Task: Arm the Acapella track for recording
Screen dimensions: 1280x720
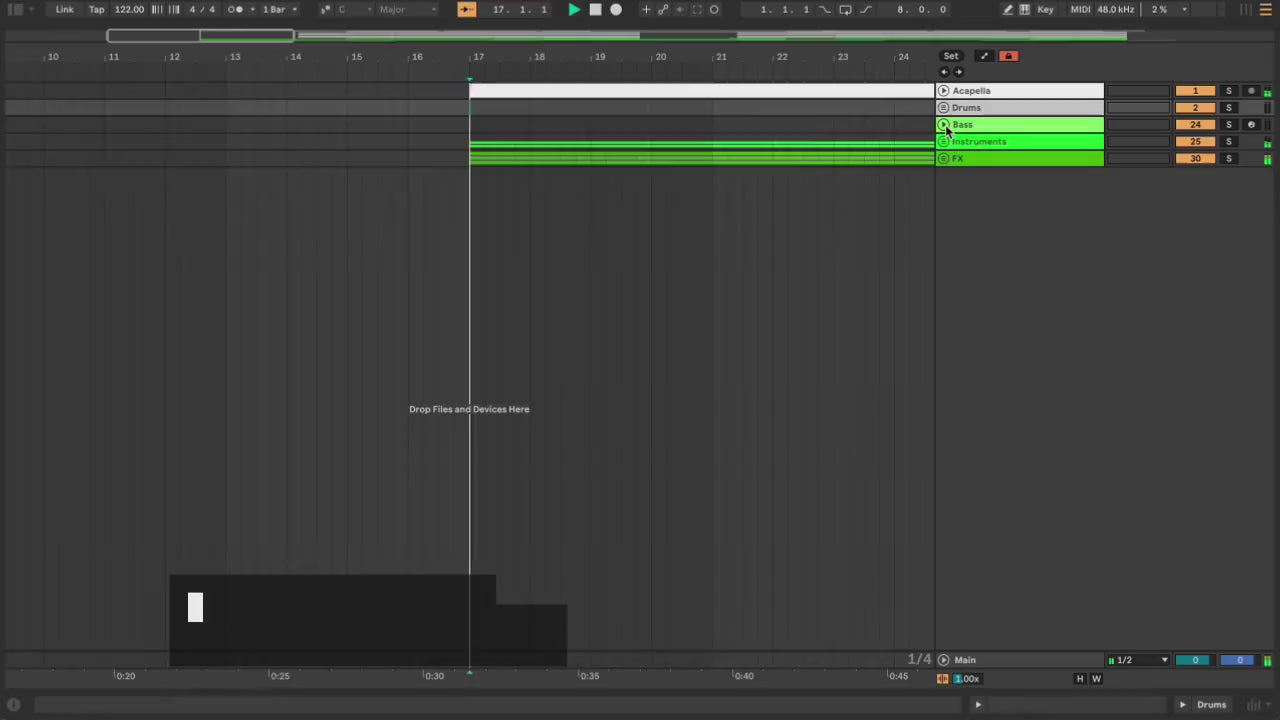Action: click(1251, 91)
